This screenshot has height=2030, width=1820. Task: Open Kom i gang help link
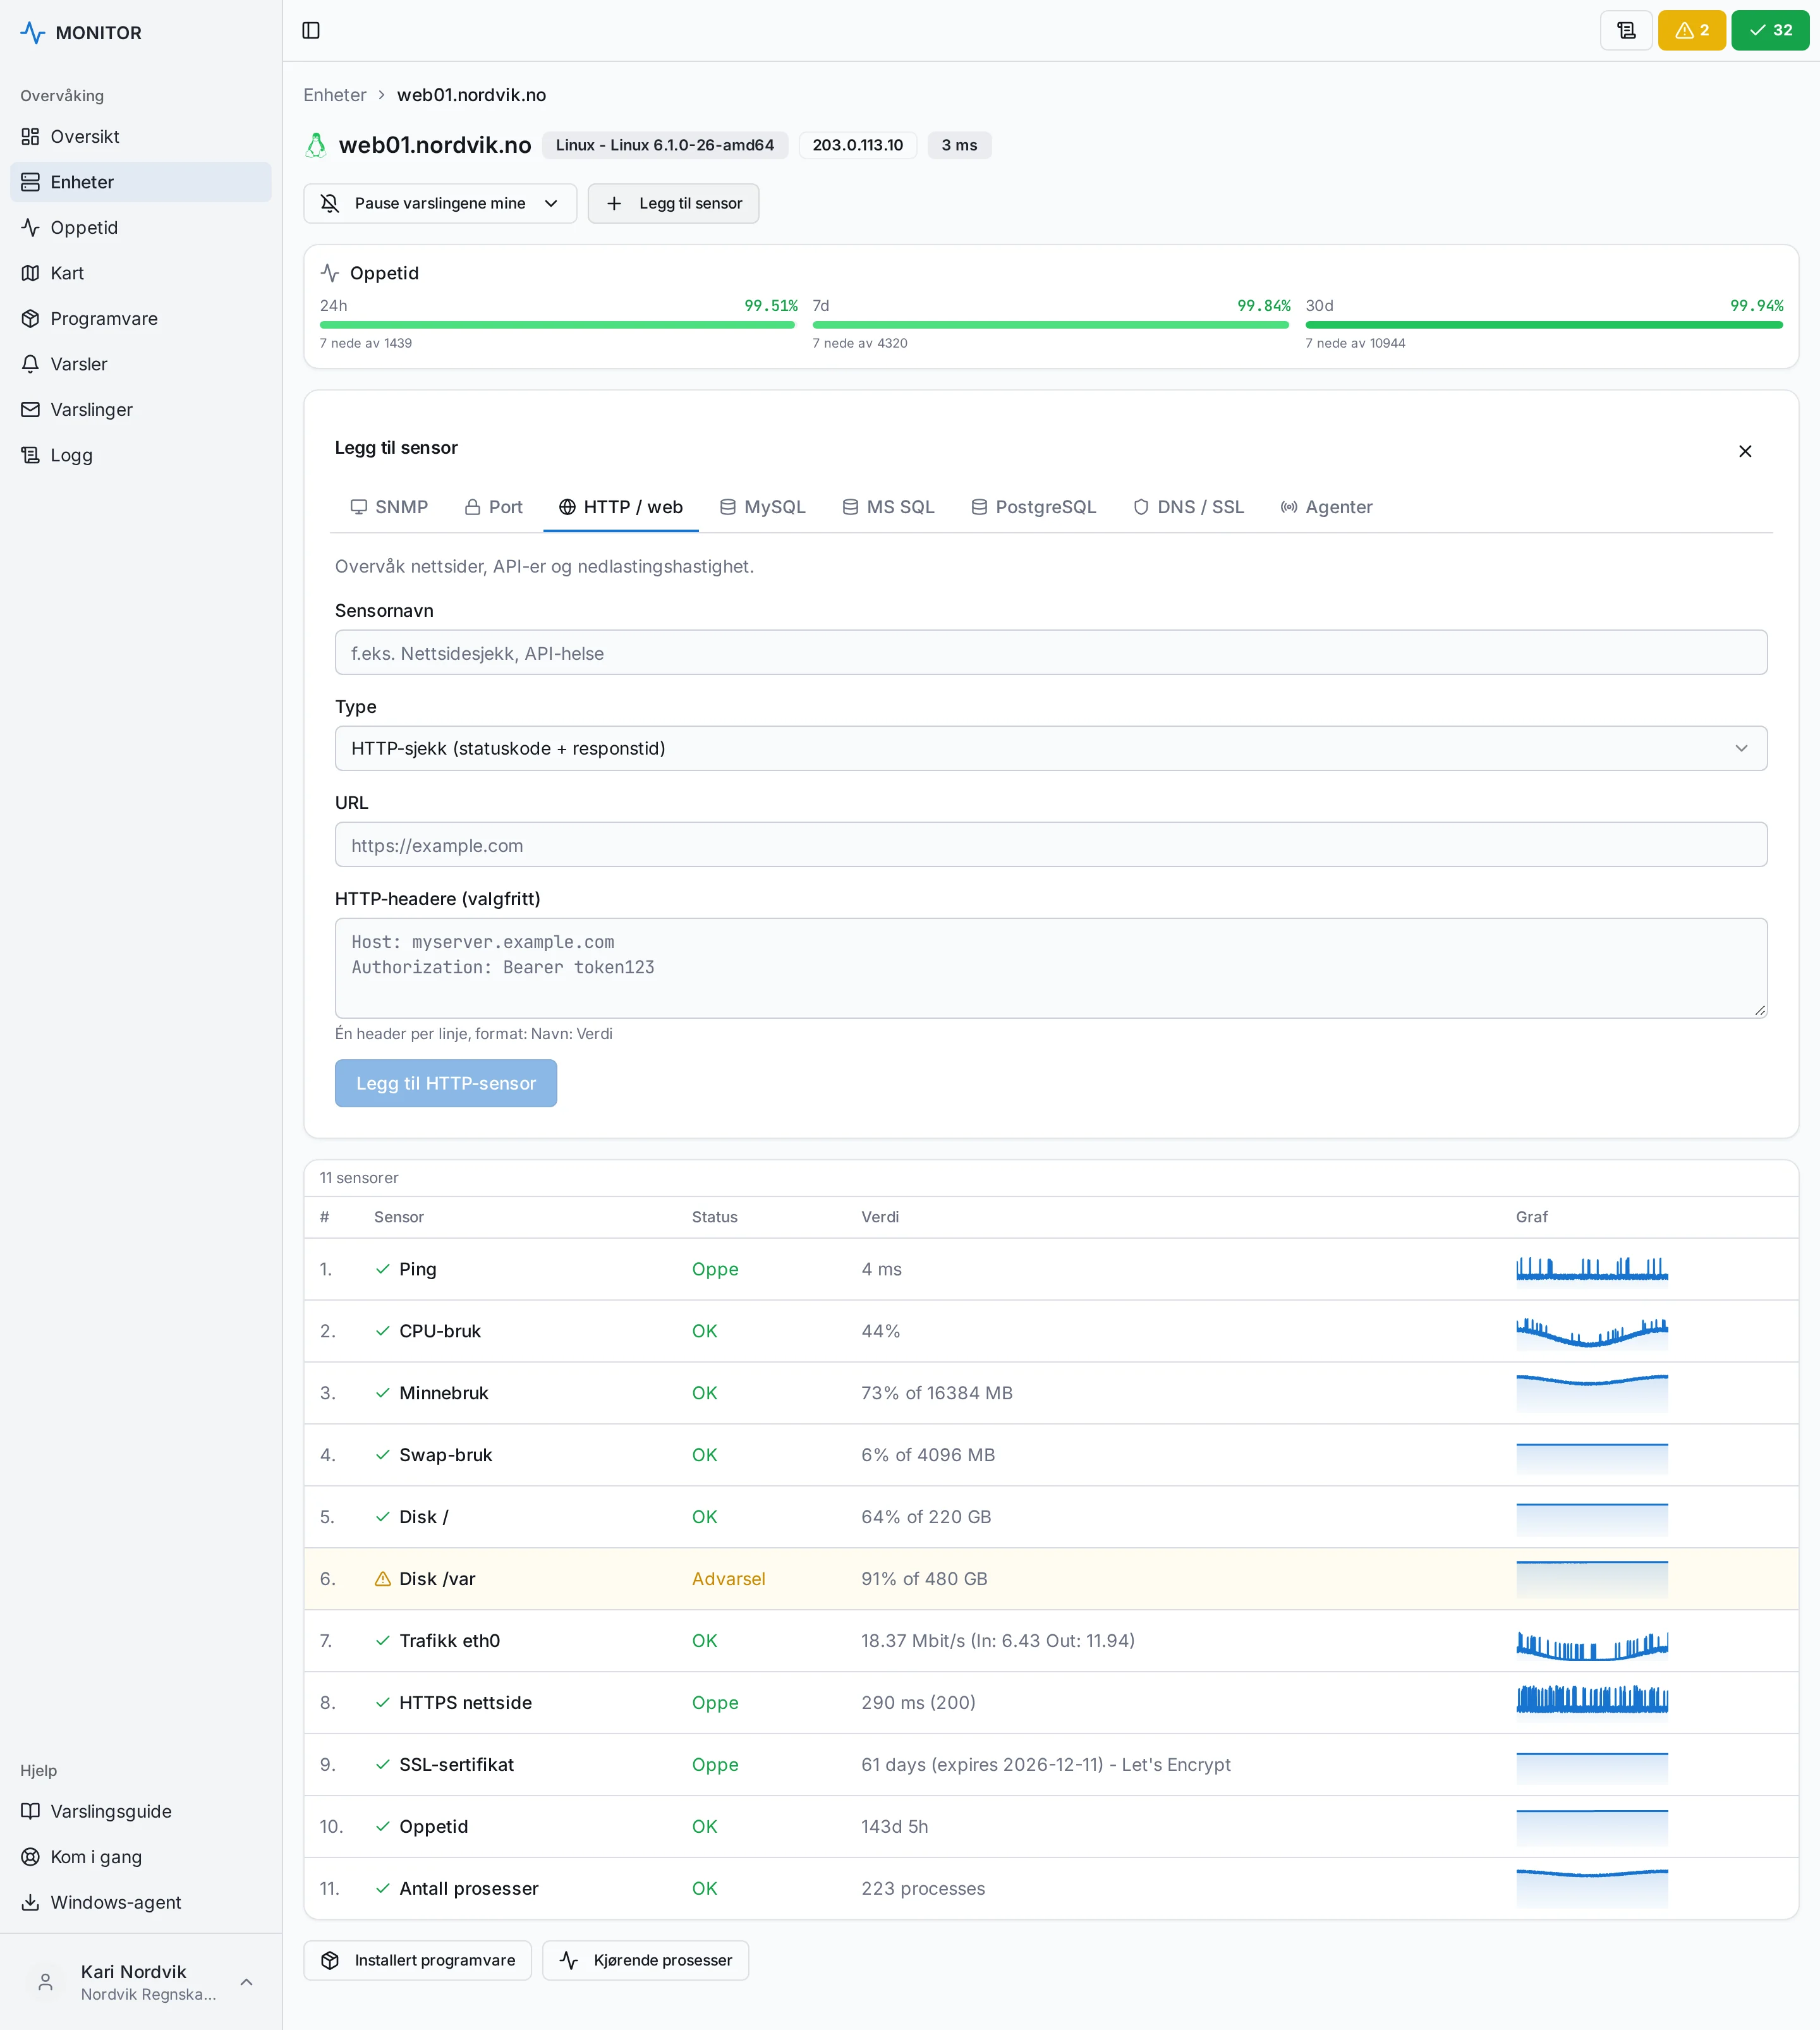point(141,1856)
